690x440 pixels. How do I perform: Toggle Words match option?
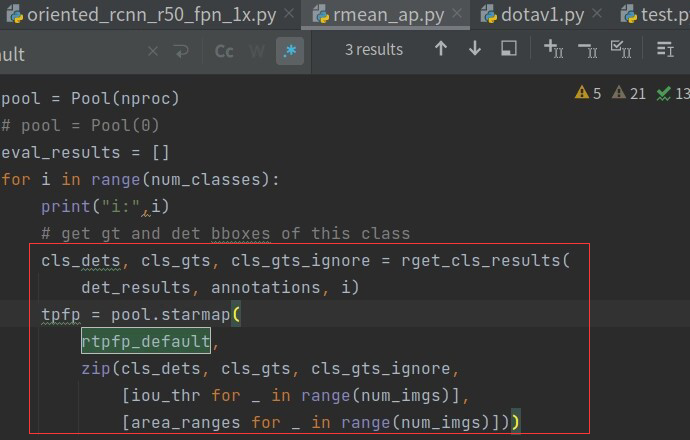pos(257,51)
